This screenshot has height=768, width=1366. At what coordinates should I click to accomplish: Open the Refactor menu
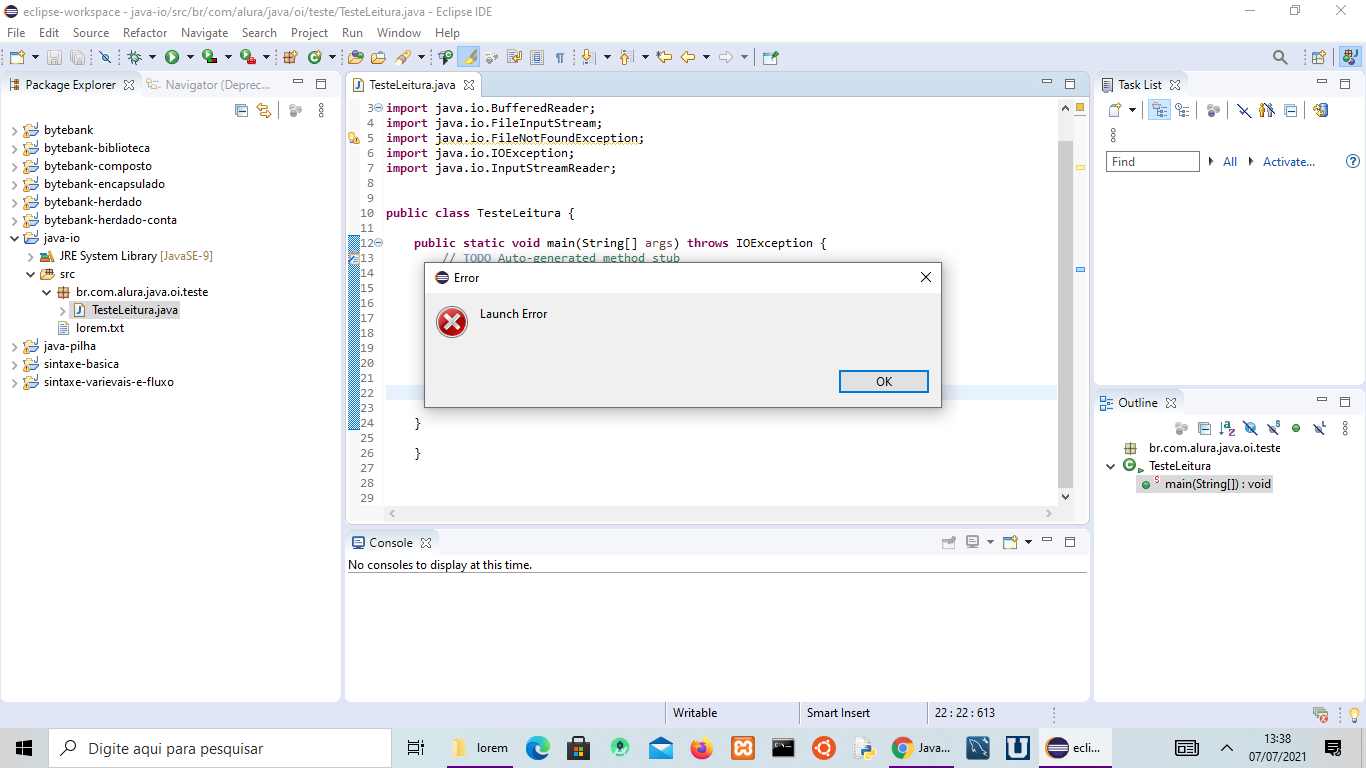pos(145,33)
